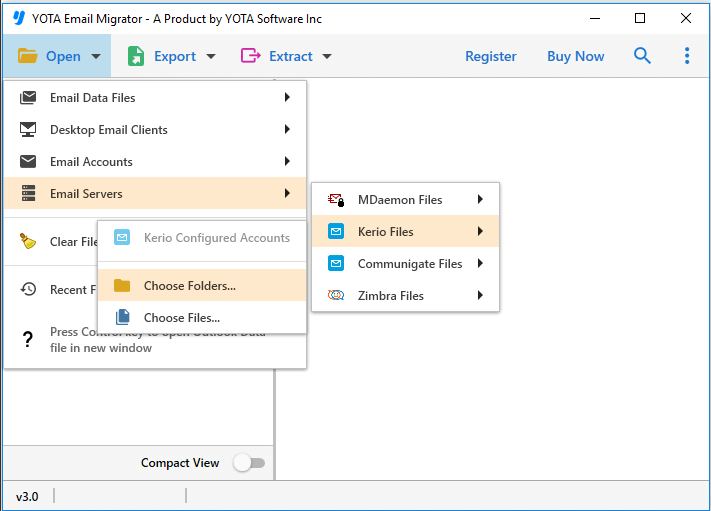The height and width of the screenshot is (511, 711).
Task: Click the Extract toolbar button label
Action: (x=291, y=56)
